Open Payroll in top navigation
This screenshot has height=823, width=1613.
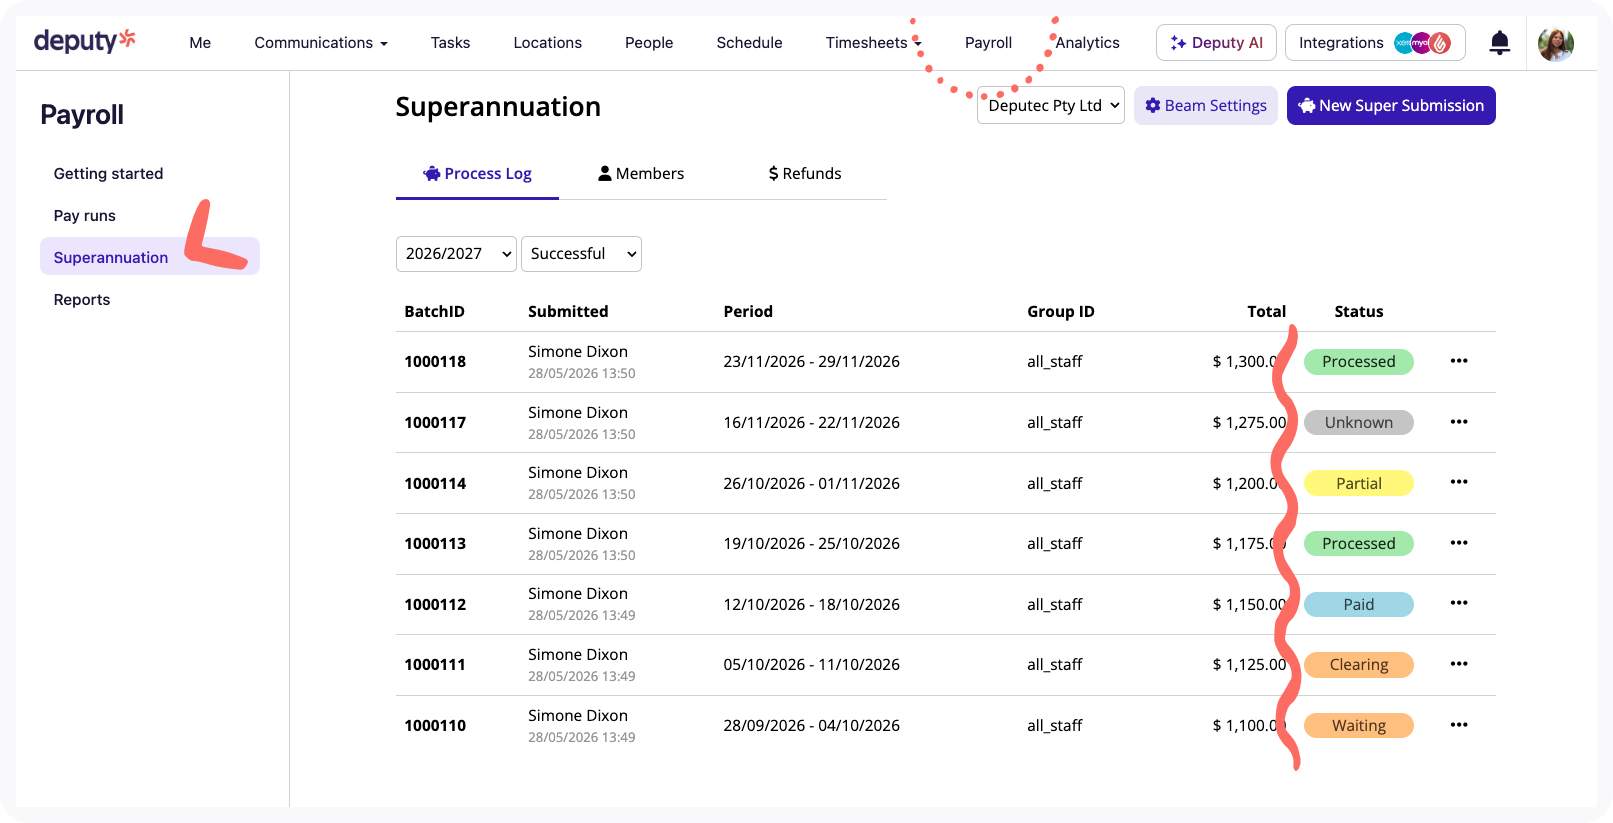tap(988, 43)
